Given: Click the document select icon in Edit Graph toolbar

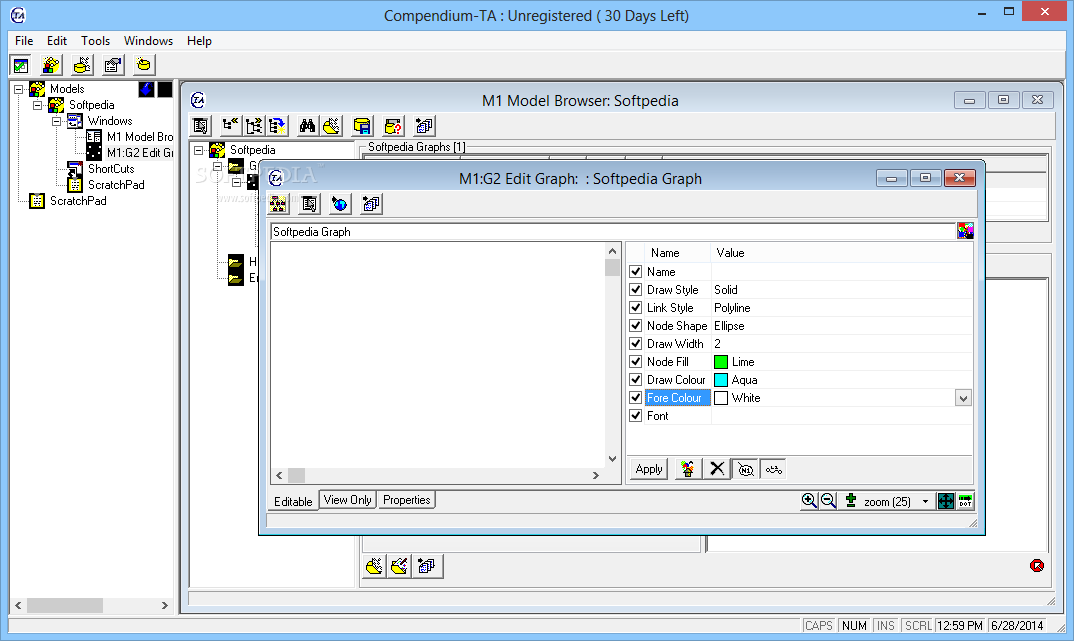Looking at the screenshot, I should pyautogui.click(x=310, y=204).
